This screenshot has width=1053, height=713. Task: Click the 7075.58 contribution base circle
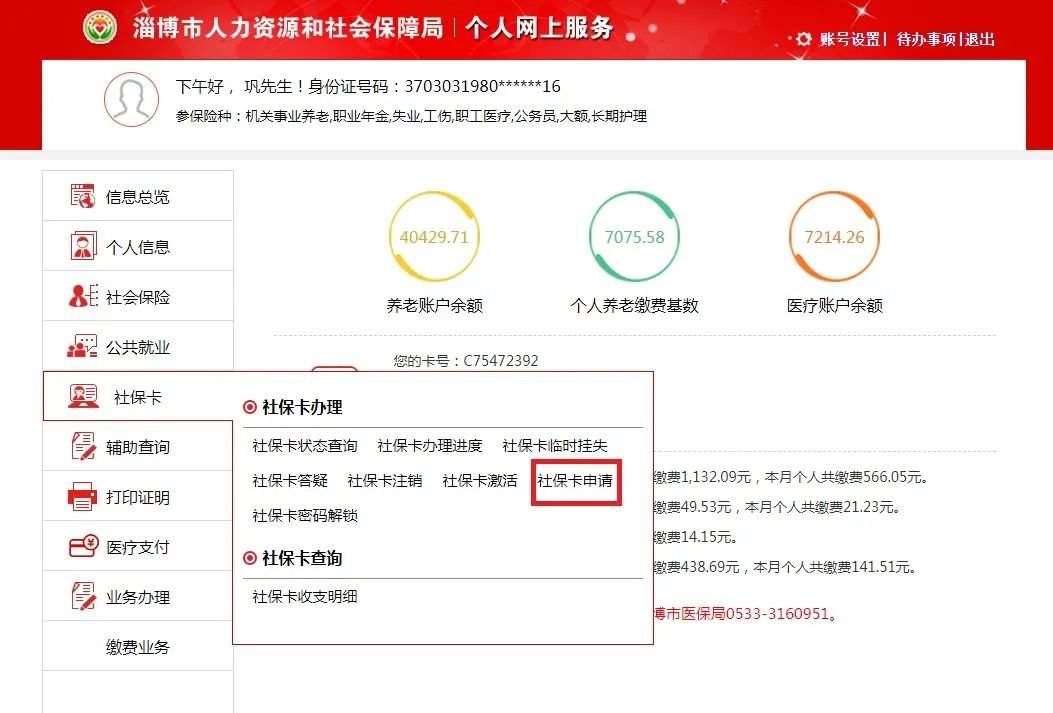635,236
